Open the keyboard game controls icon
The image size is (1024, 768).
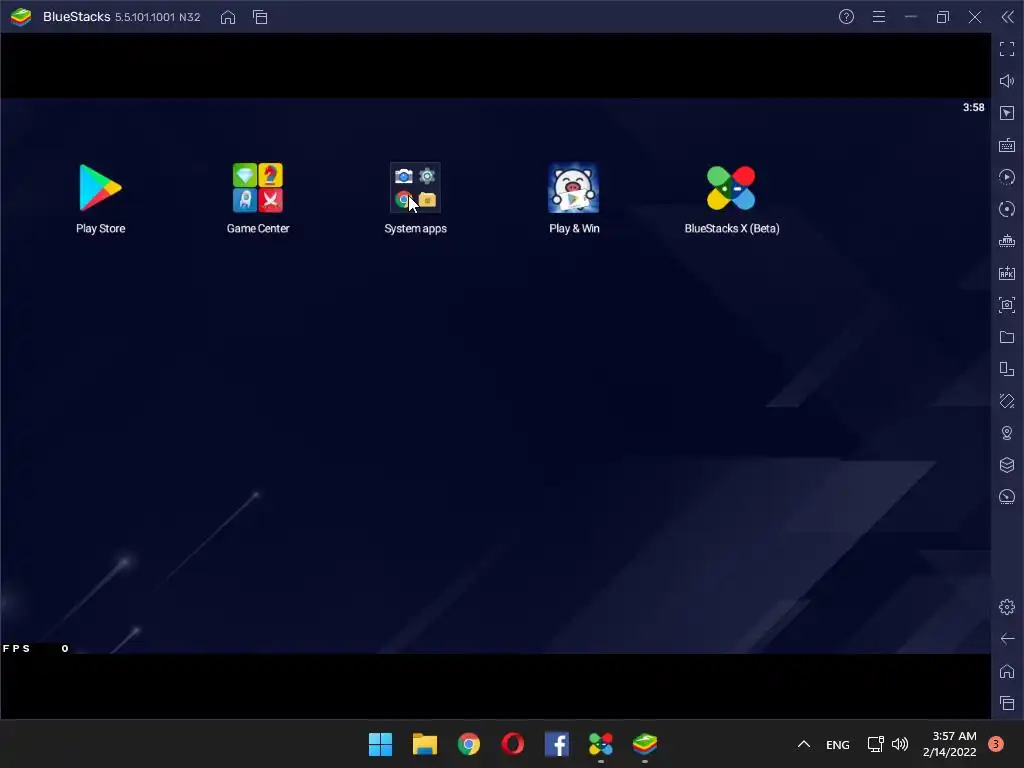1007,145
